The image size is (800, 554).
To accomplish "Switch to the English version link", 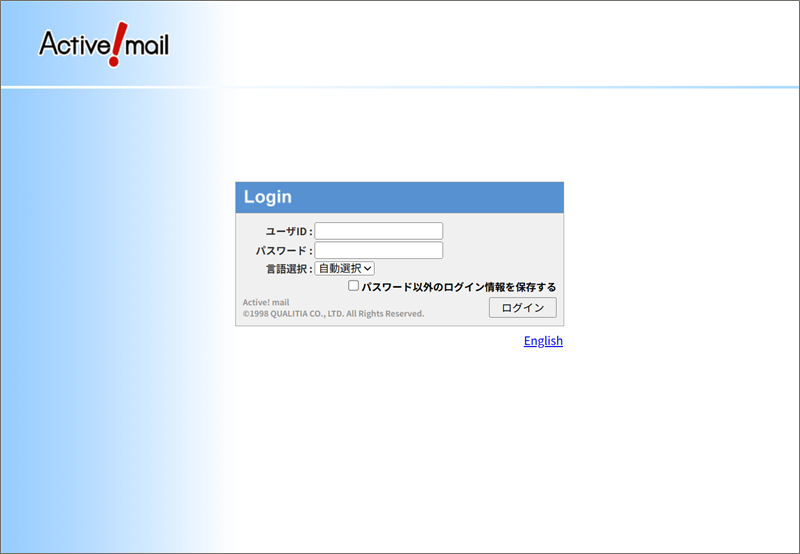I will pos(543,341).
